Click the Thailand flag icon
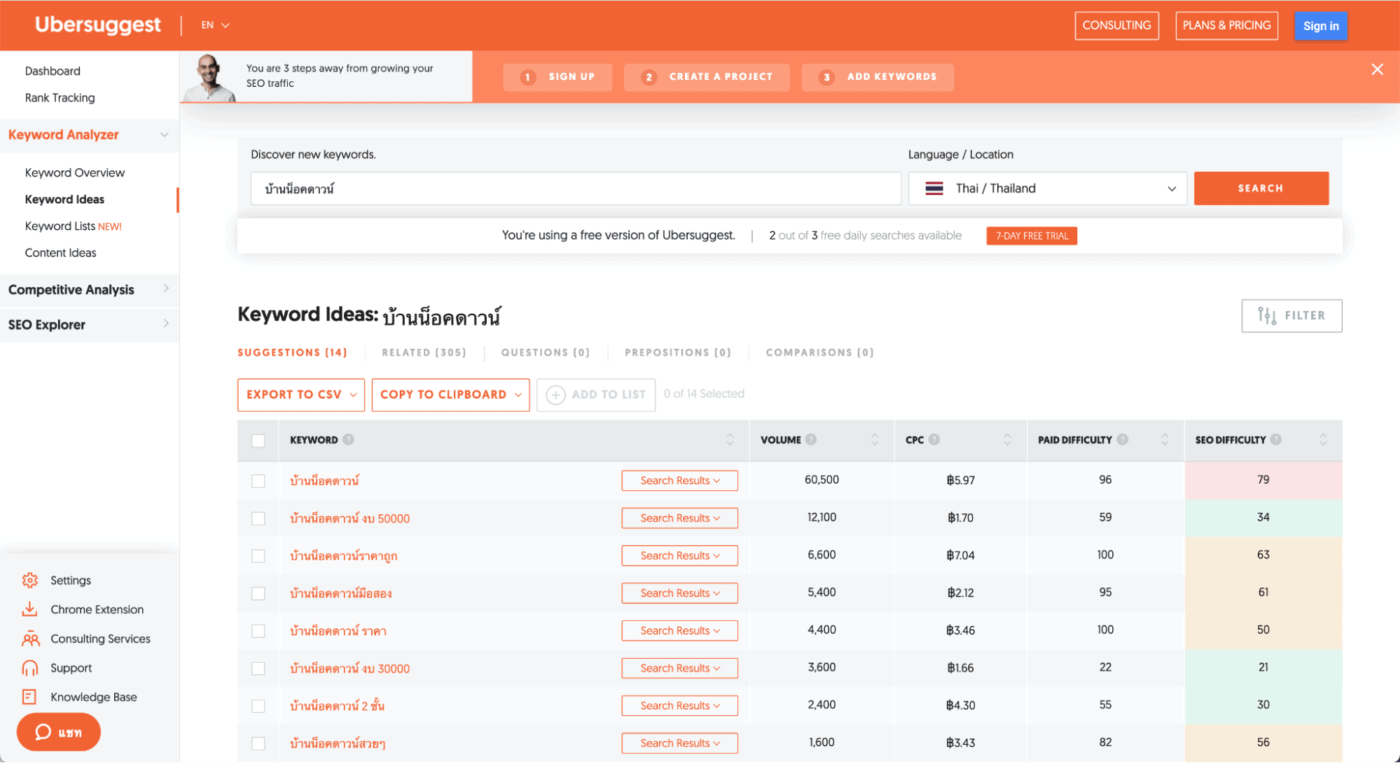This screenshot has width=1400, height=763. coord(934,188)
